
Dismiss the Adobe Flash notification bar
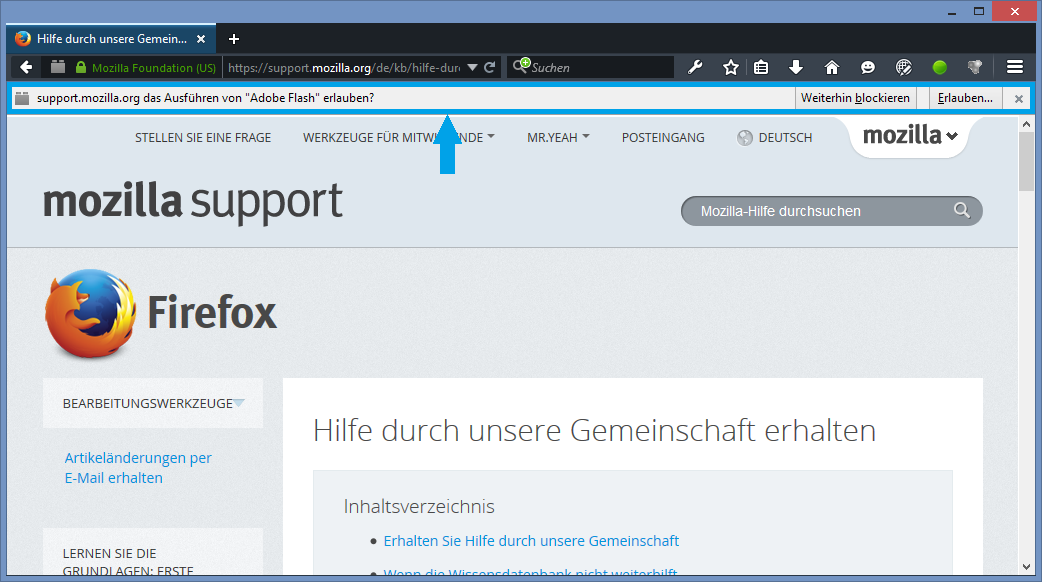tap(1019, 98)
